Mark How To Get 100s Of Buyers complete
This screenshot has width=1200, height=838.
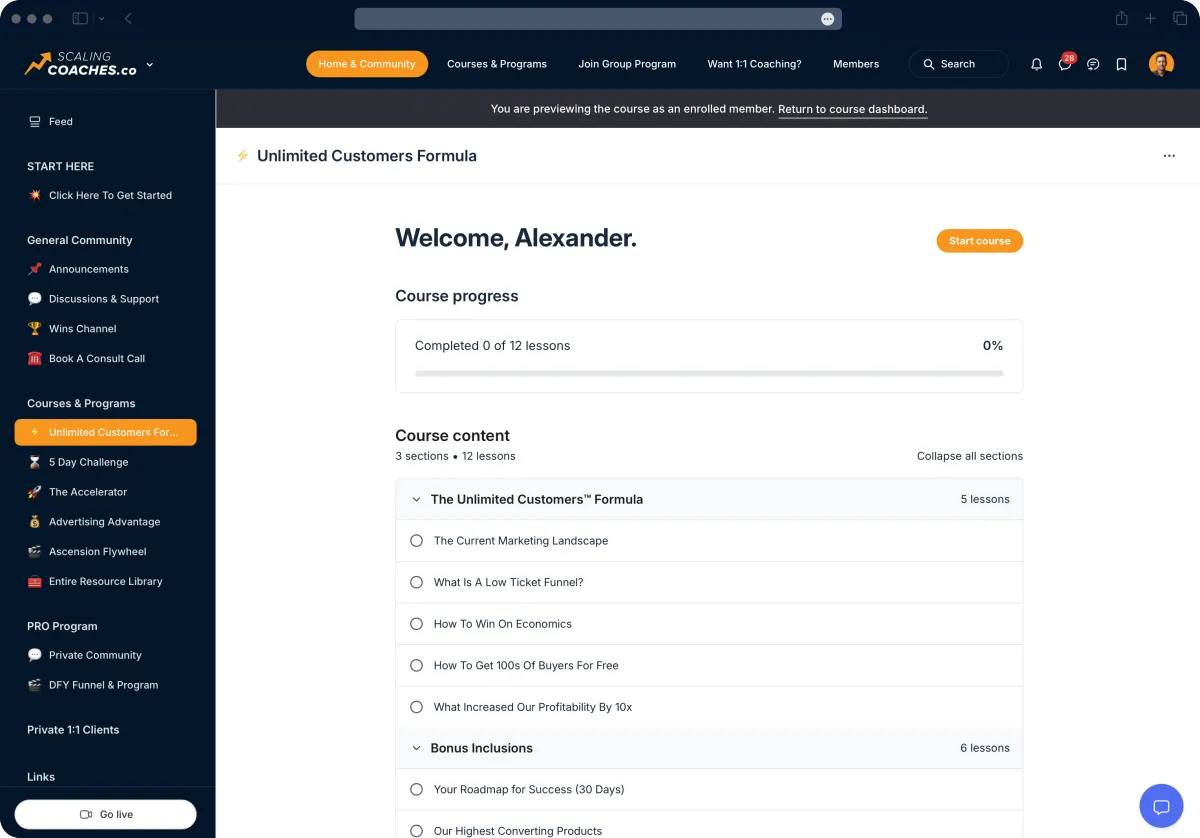coord(417,665)
